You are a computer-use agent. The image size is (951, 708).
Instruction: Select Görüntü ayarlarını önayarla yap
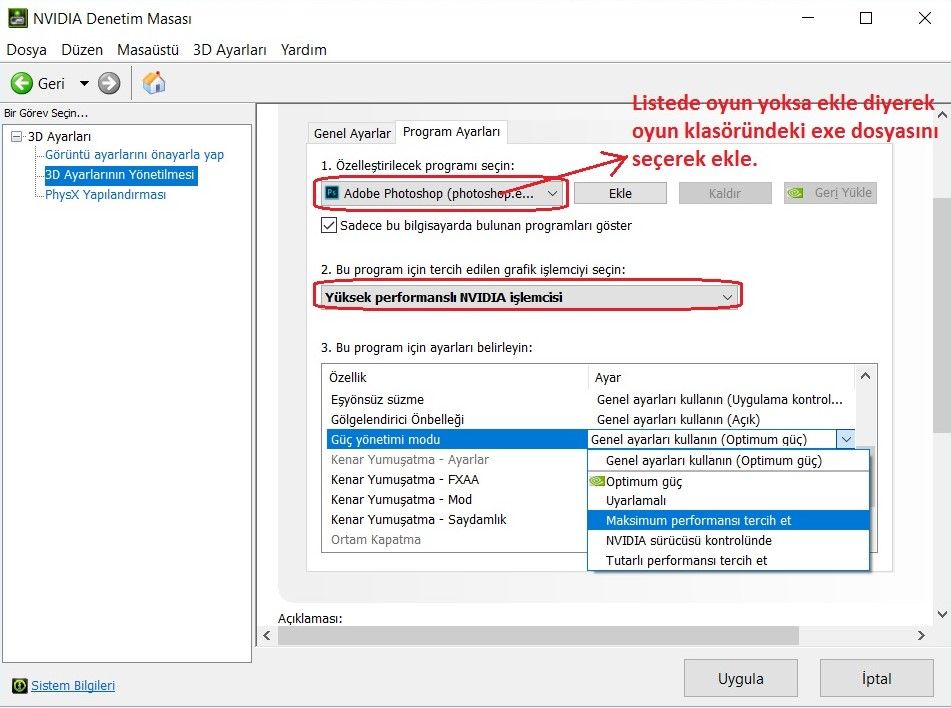(134, 155)
